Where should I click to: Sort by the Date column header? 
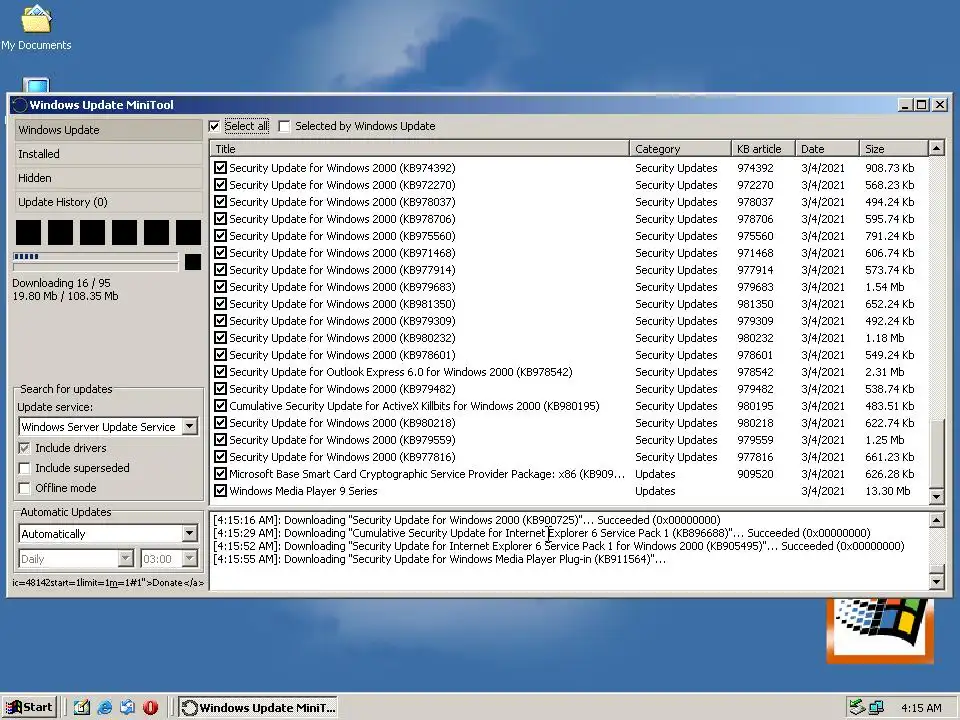(827, 149)
